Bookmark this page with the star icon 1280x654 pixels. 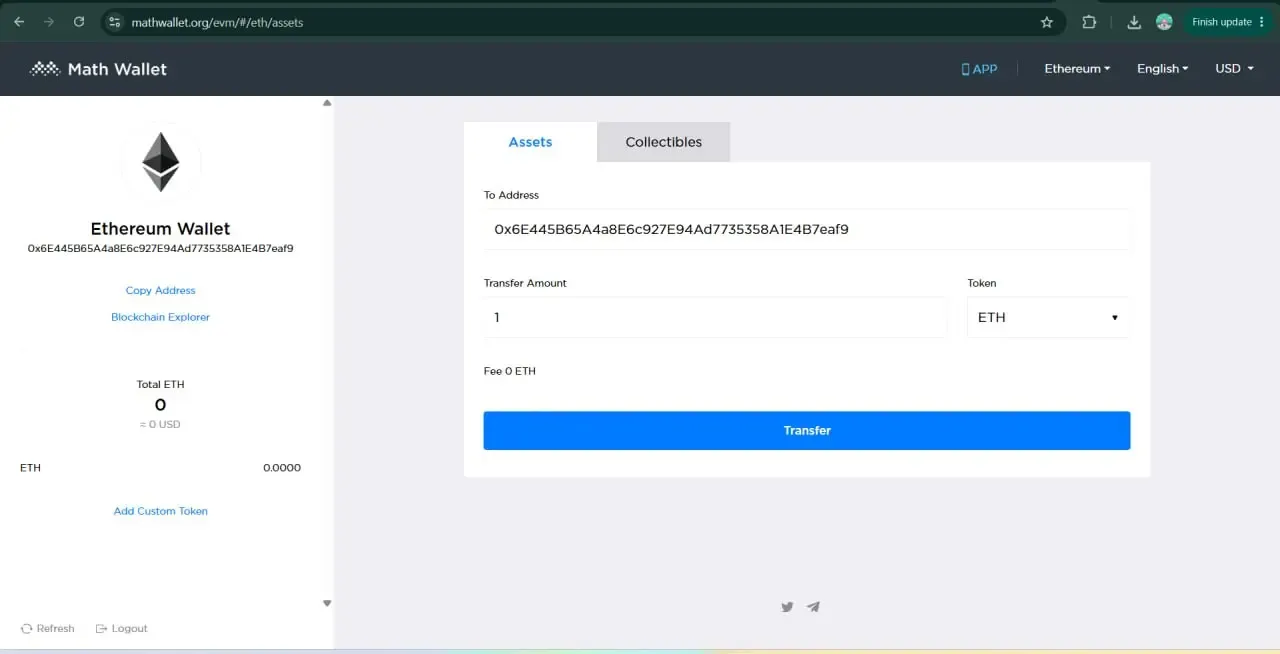click(x=1047, y=22)
